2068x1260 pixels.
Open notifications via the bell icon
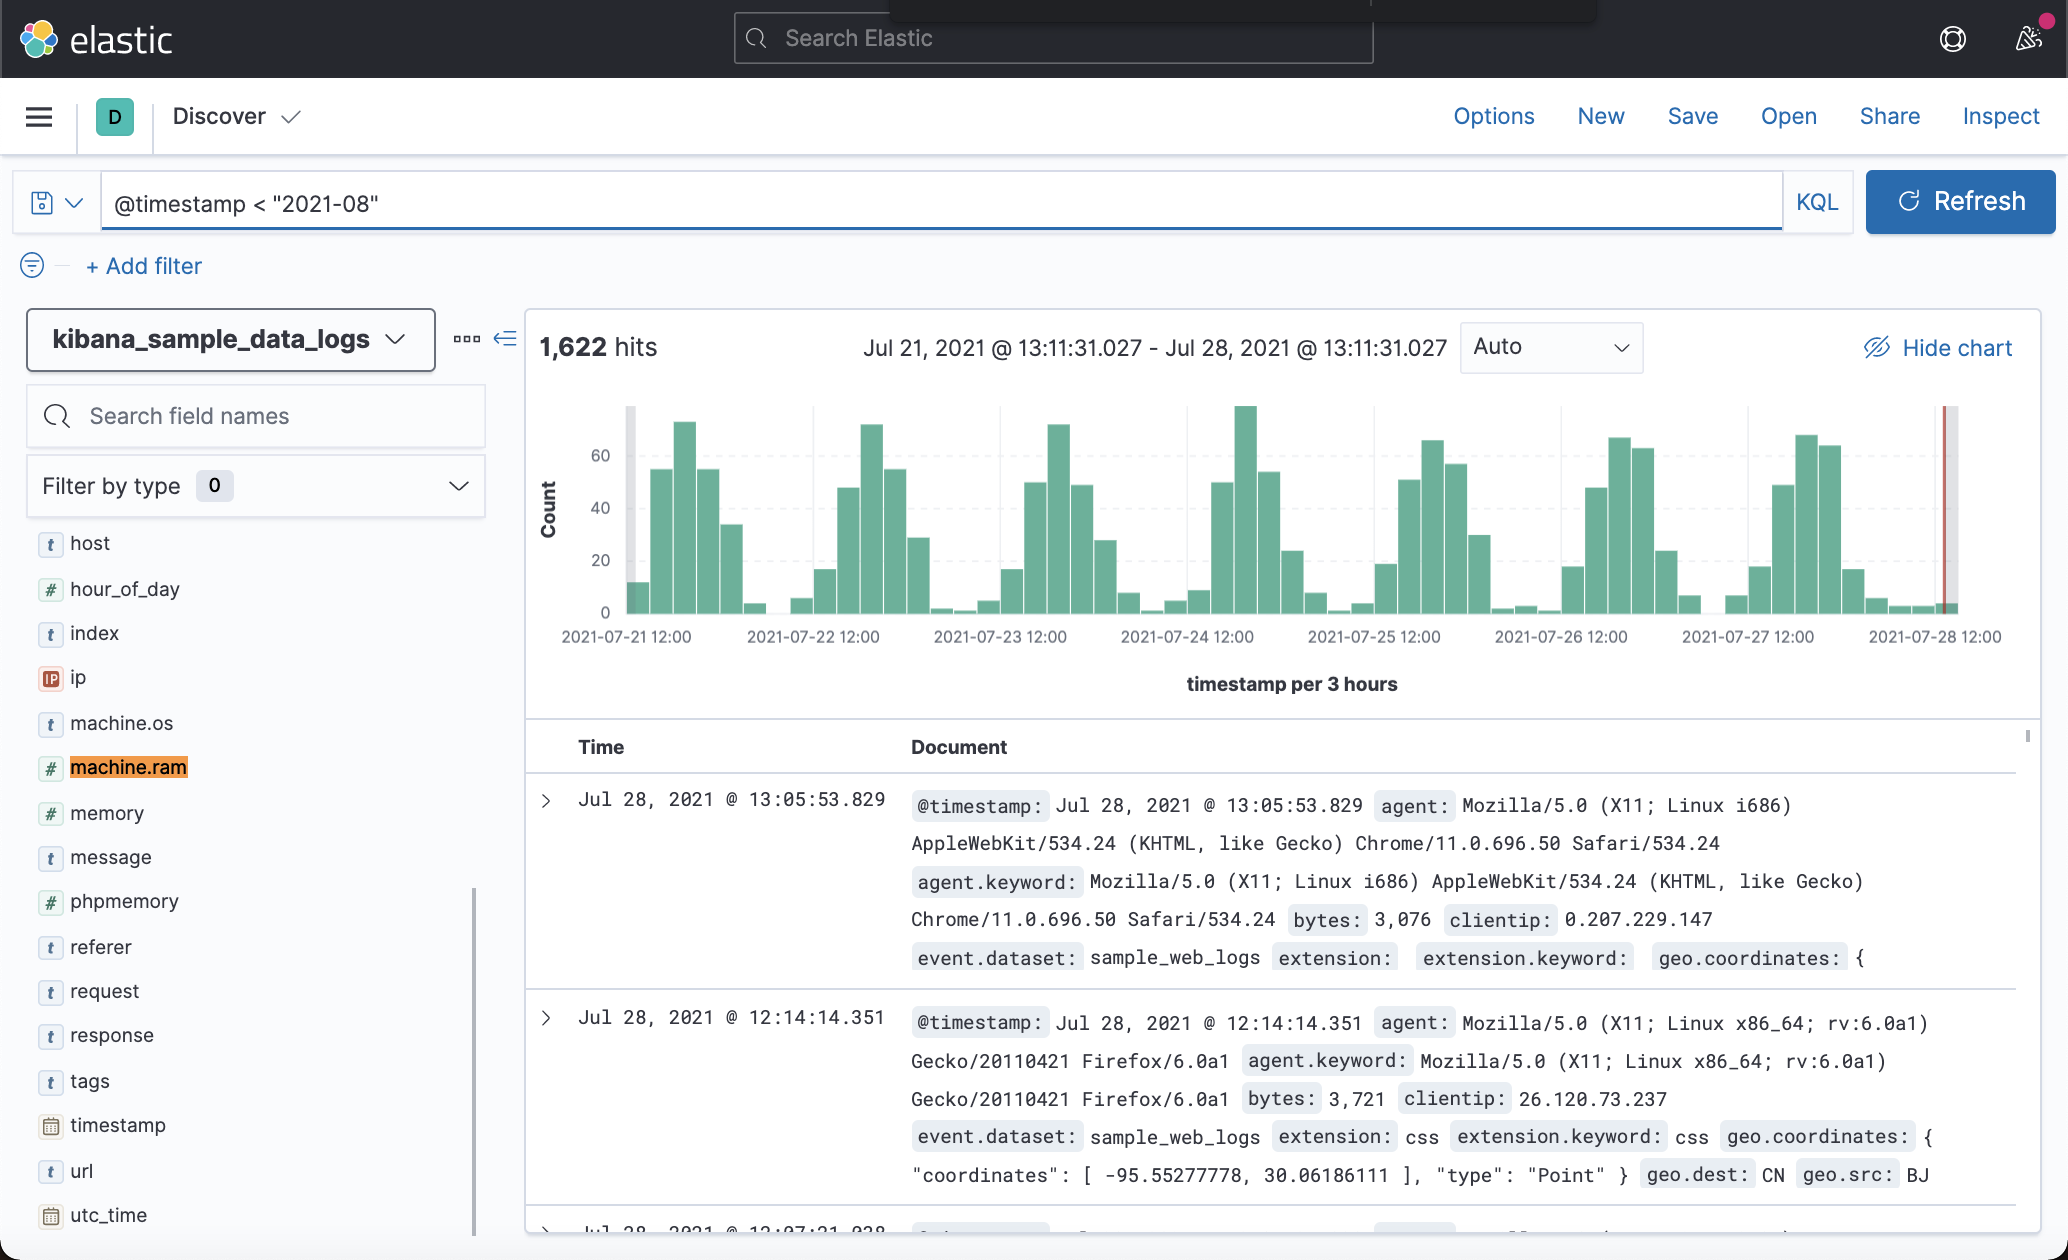tap(2030, 38)
